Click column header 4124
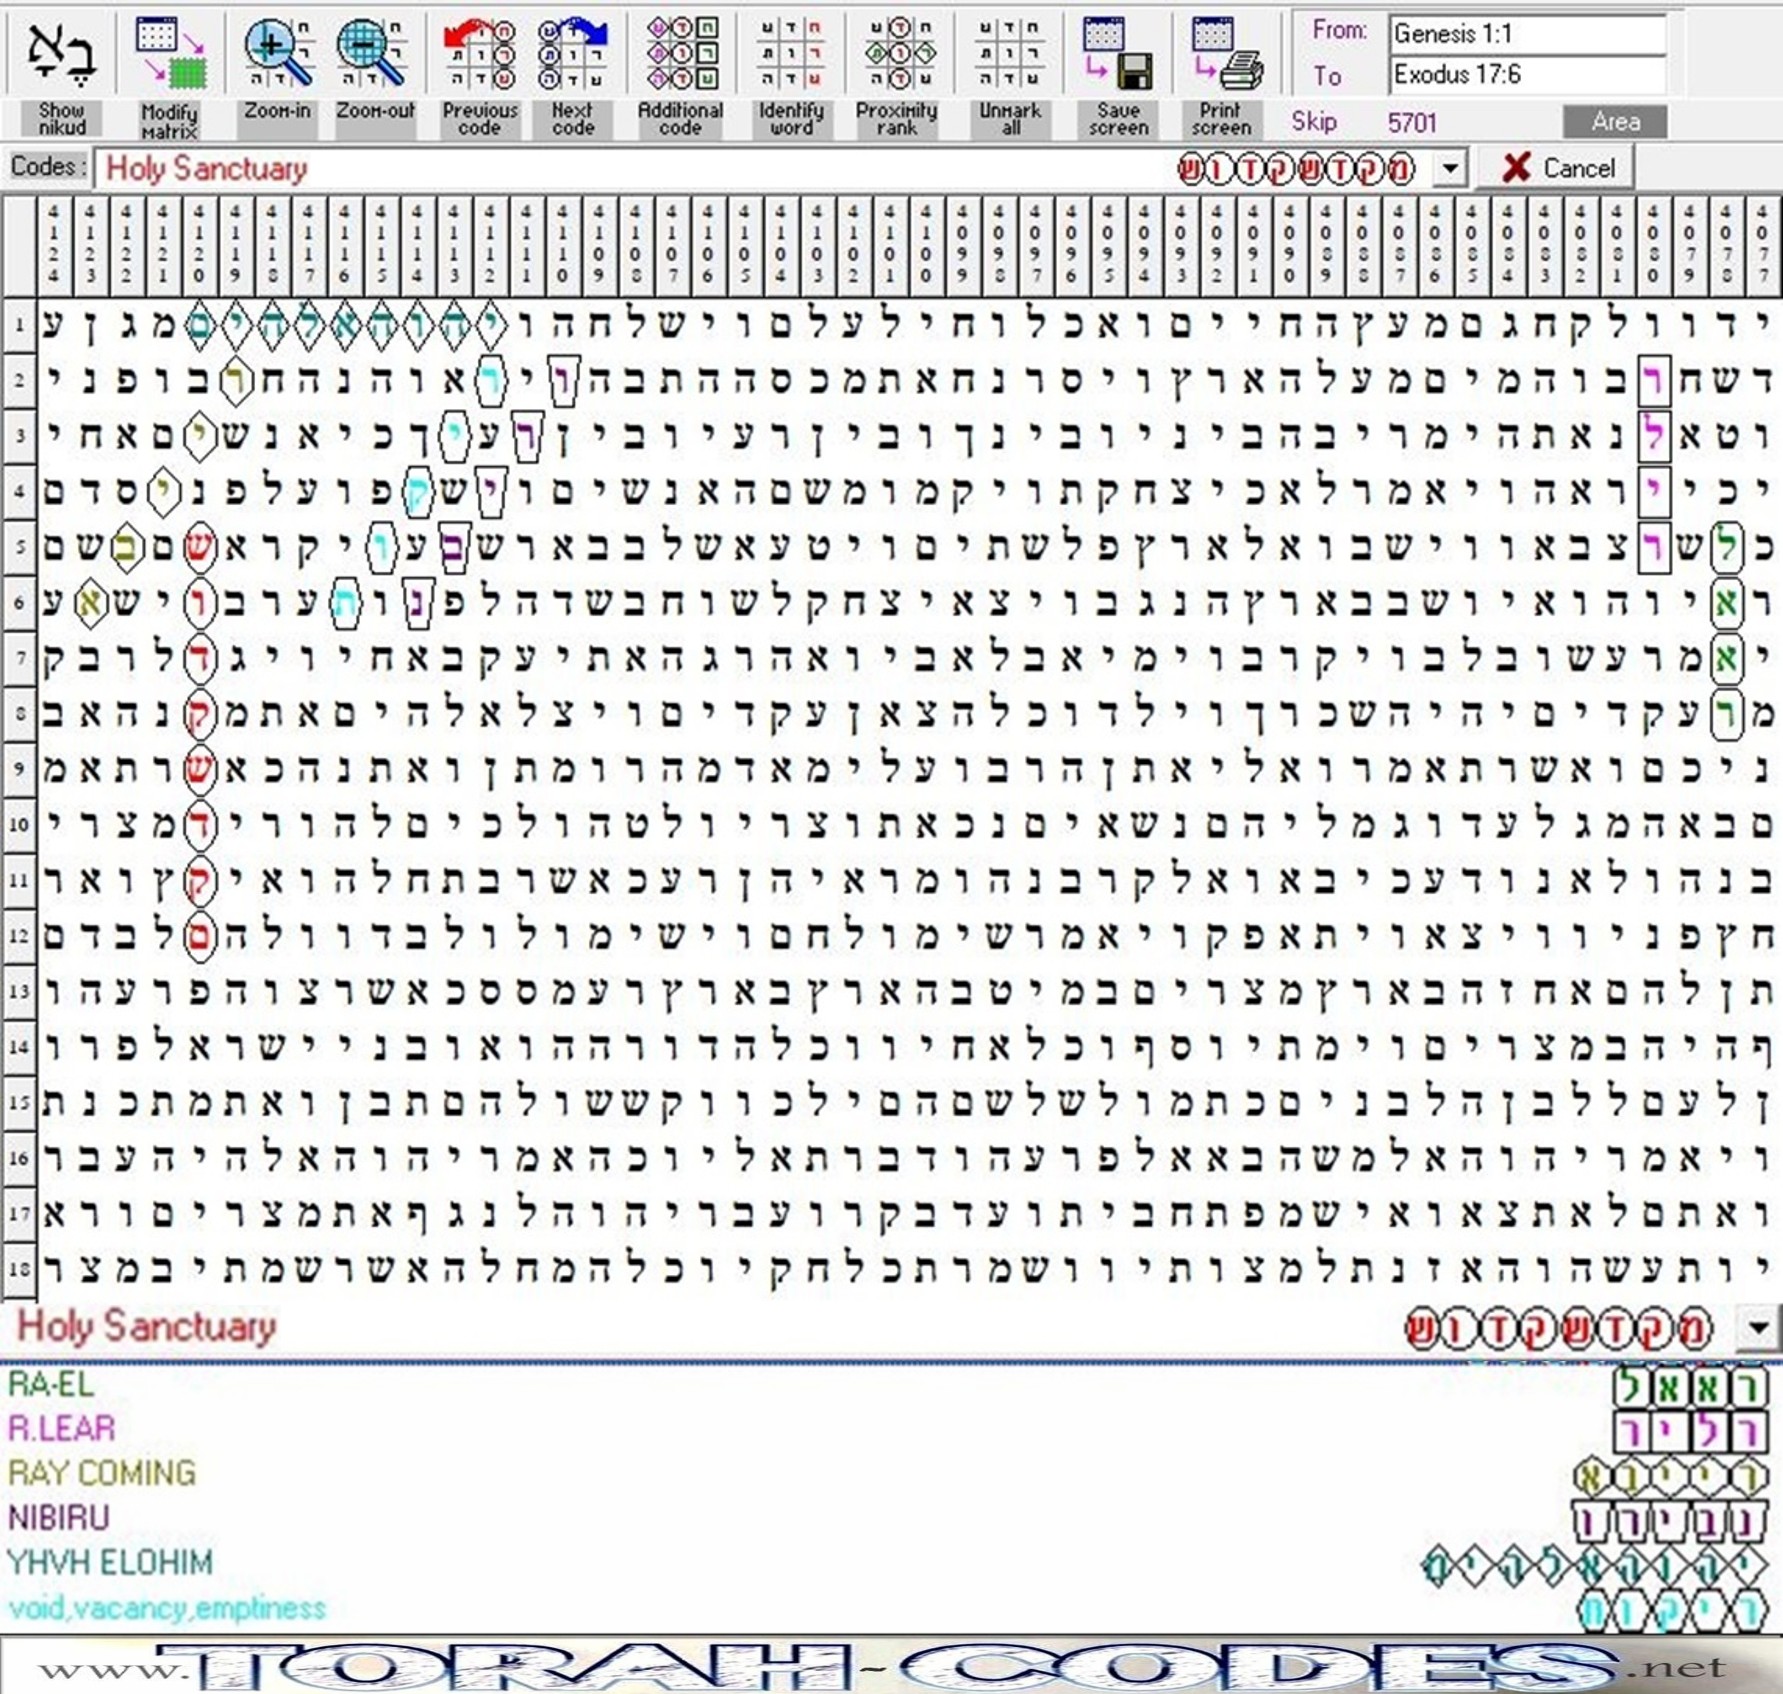Viewport: 1783px width, 1694px height. pos(54,245)
